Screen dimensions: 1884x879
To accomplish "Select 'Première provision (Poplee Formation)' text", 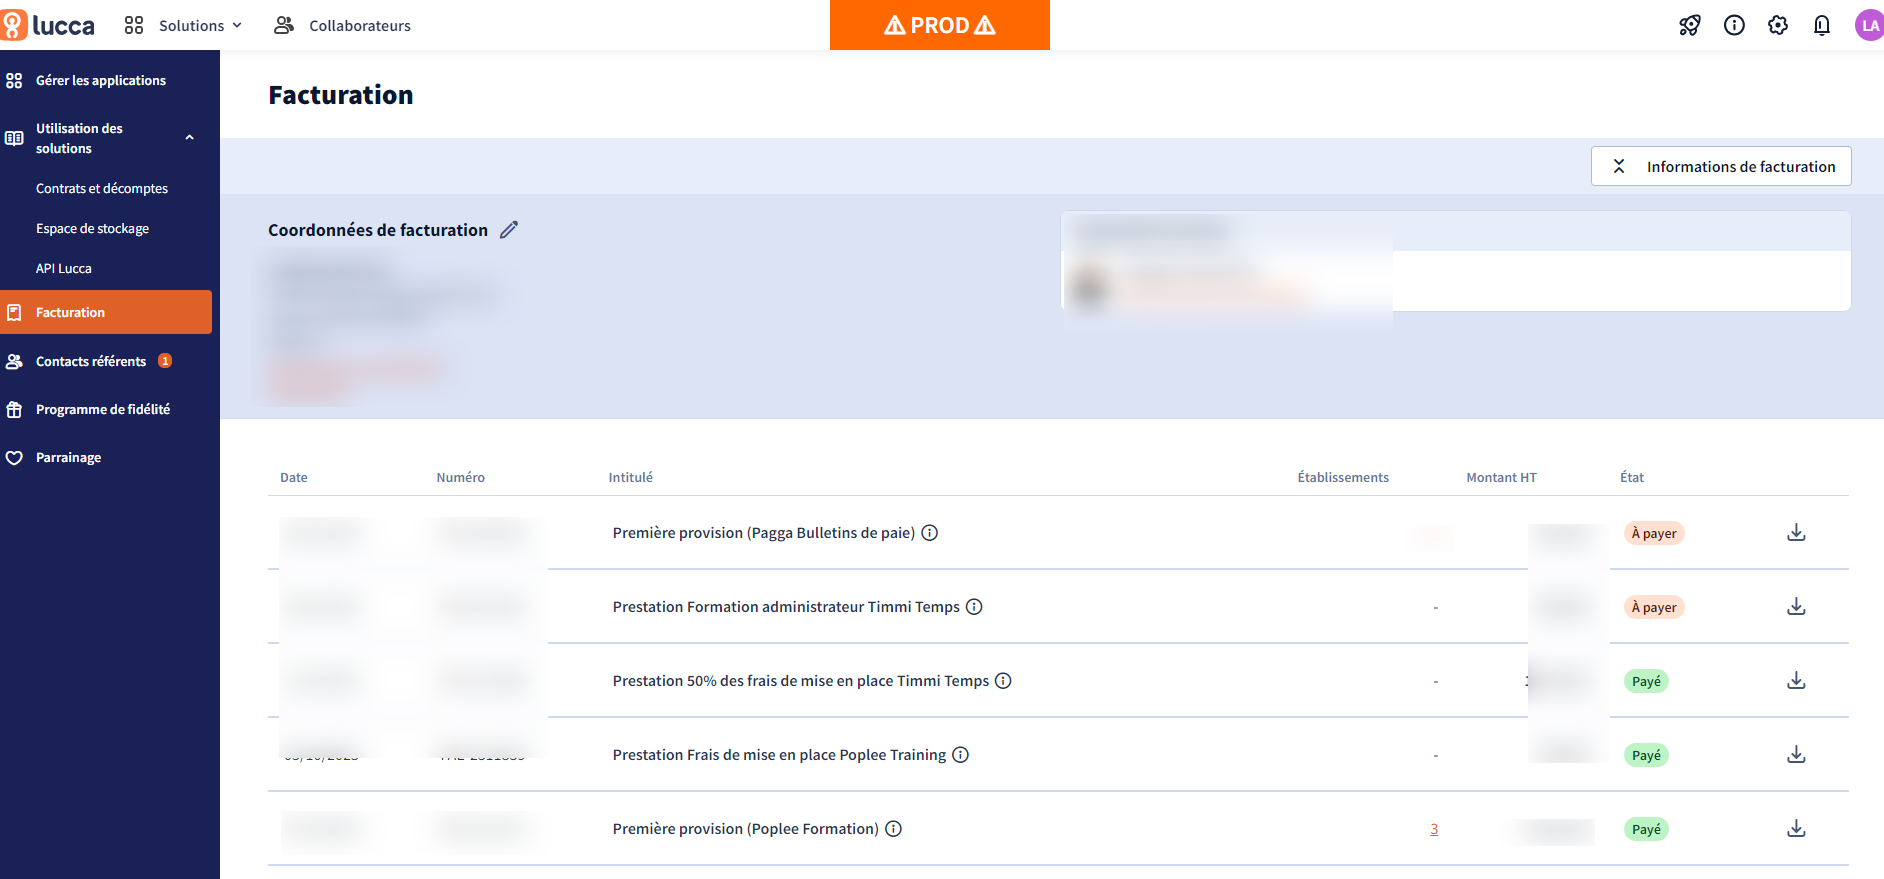I will tap(745, 829).
